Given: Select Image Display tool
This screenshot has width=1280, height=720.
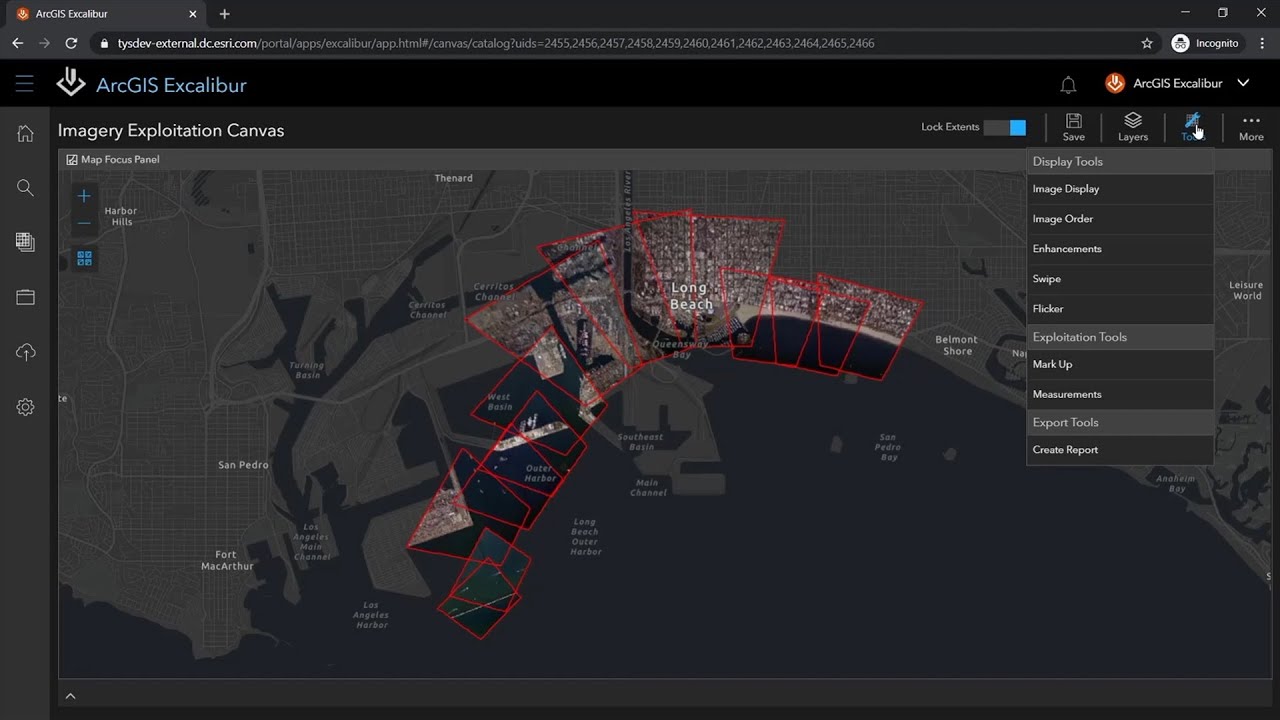Looking at the screenshot, I should [1120, 189].
